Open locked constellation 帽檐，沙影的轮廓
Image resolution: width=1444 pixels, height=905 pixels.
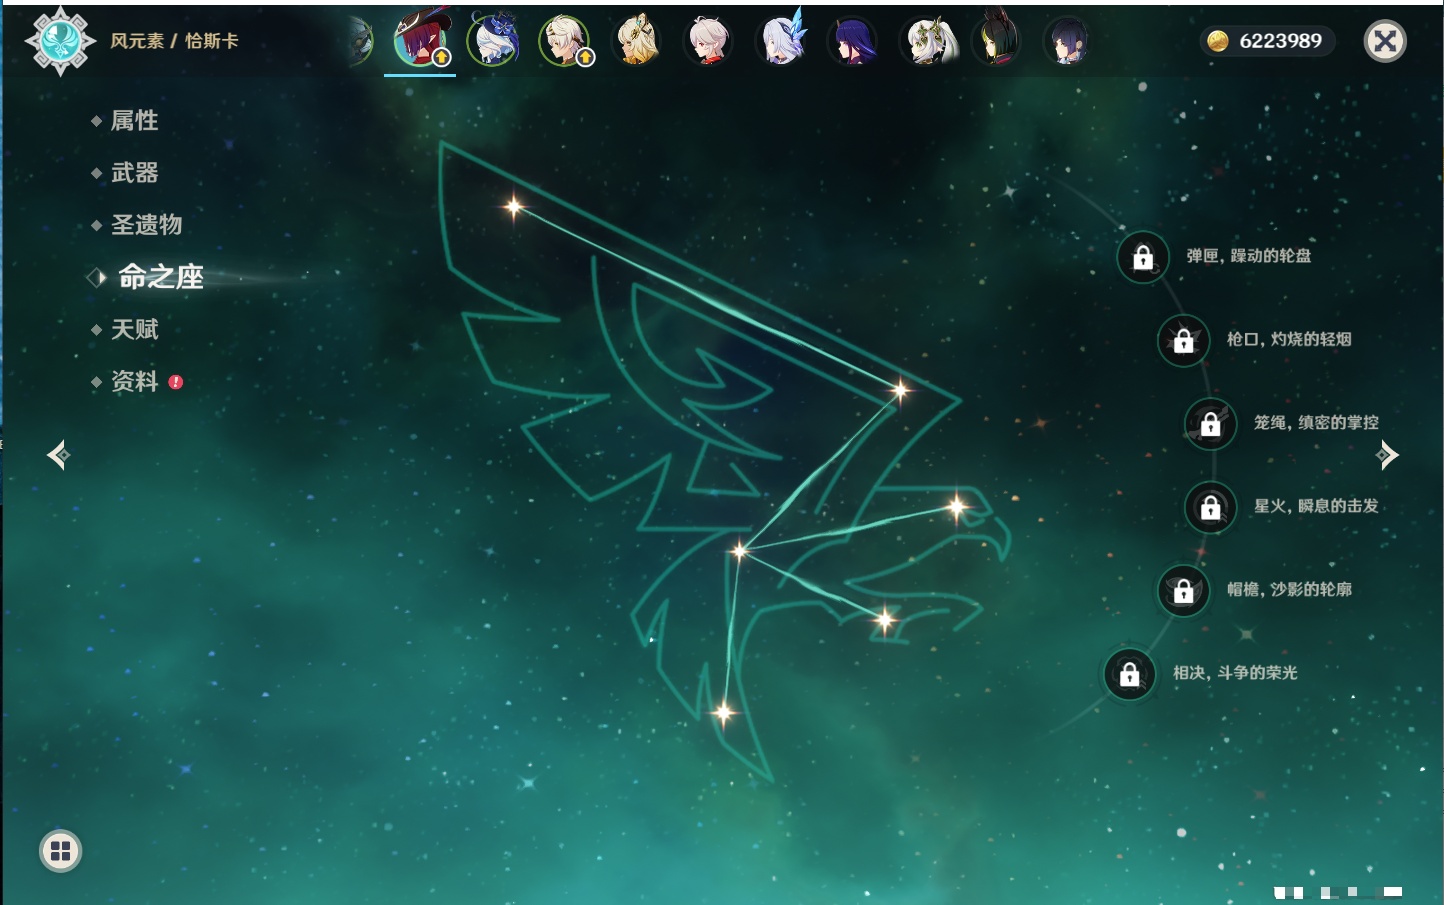click(x=1184, y=591)
